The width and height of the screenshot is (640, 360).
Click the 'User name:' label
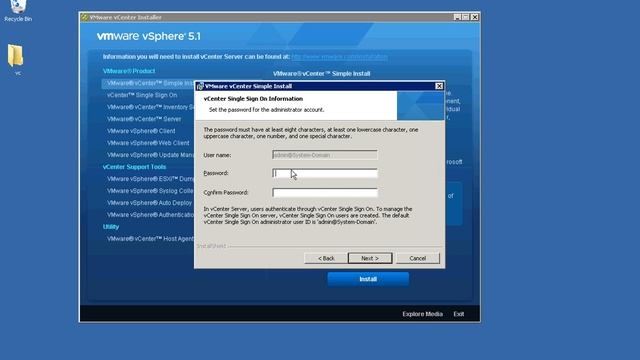point(217,155)
